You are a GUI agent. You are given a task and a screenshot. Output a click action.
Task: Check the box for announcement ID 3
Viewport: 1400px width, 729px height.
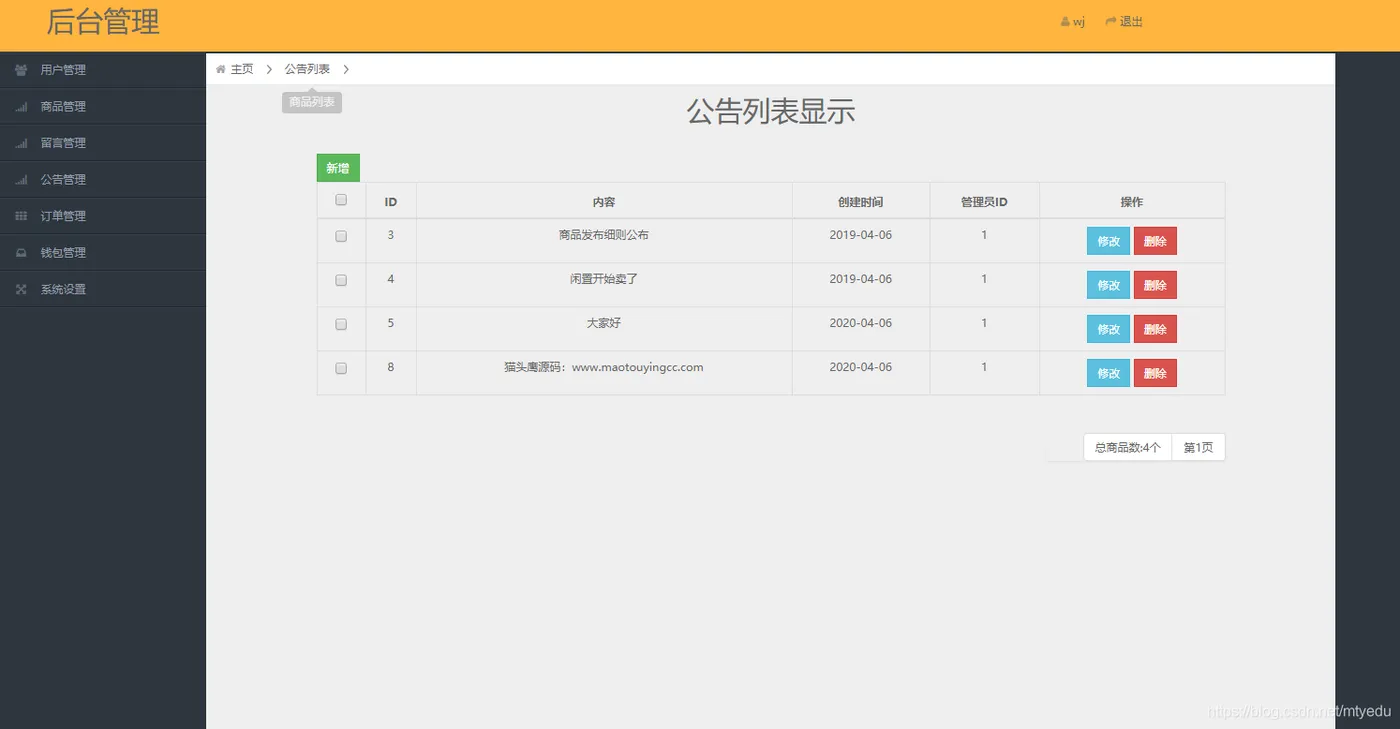341,236
